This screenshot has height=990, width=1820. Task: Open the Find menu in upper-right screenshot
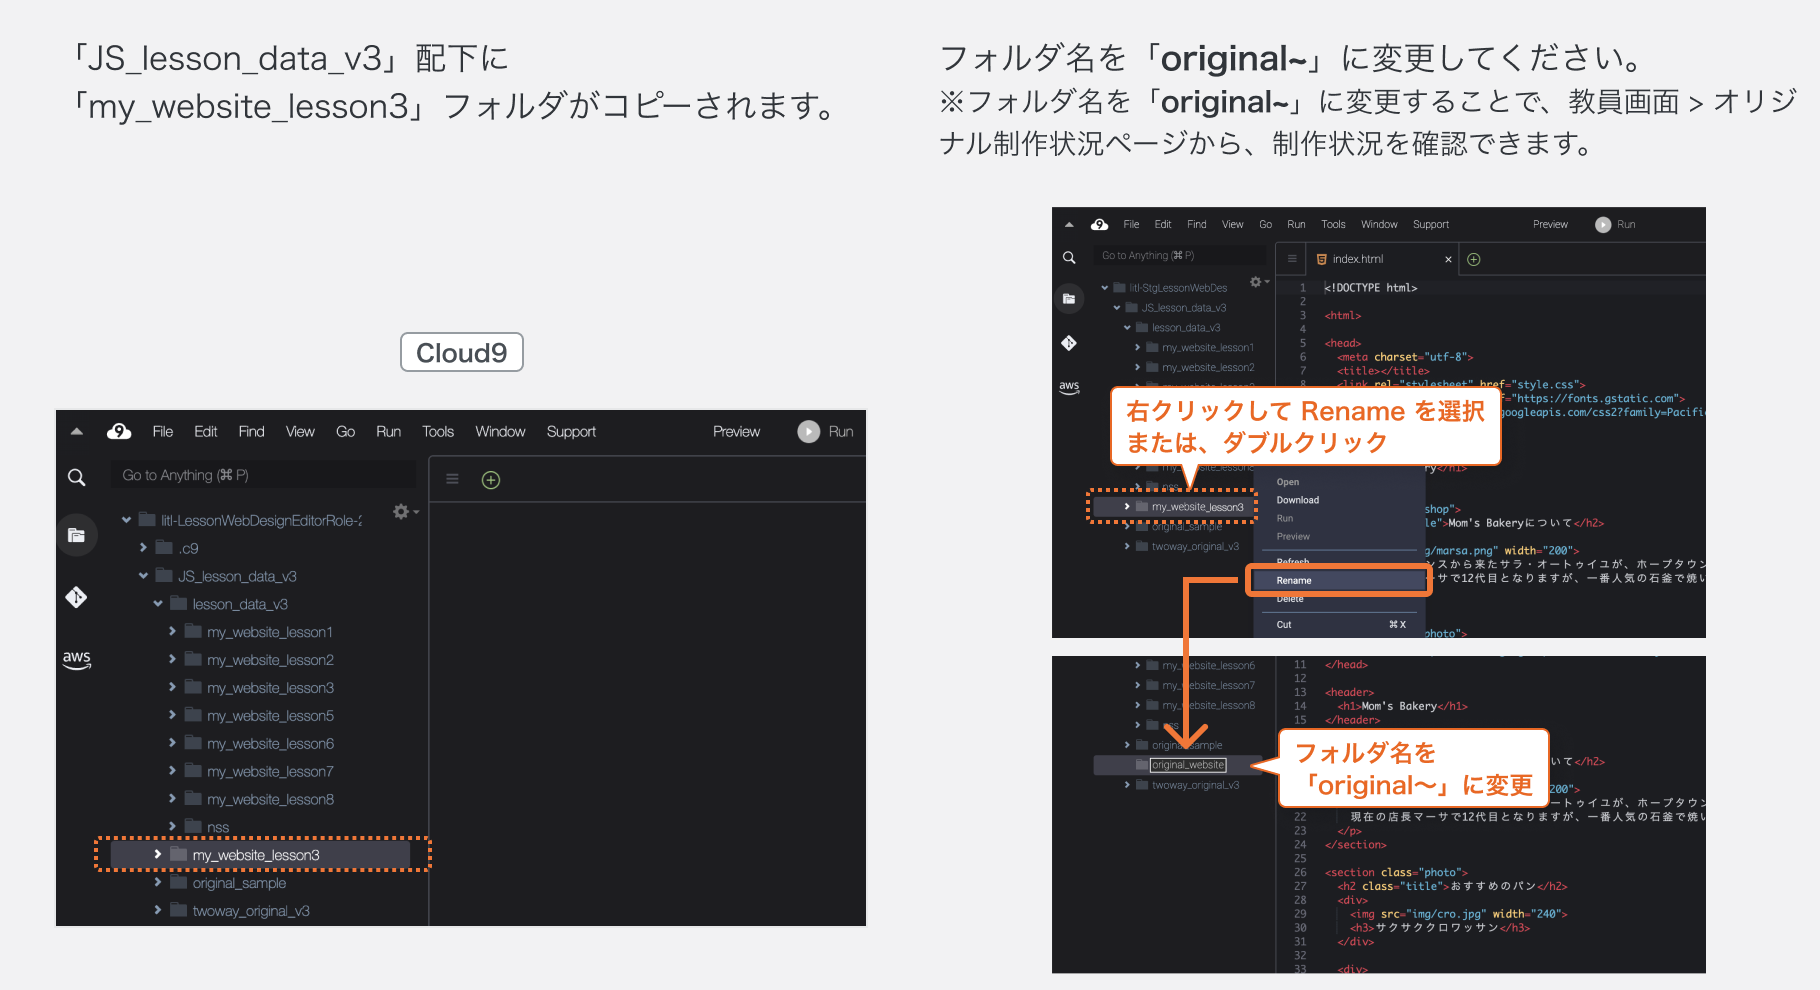tap(1197, 224)
